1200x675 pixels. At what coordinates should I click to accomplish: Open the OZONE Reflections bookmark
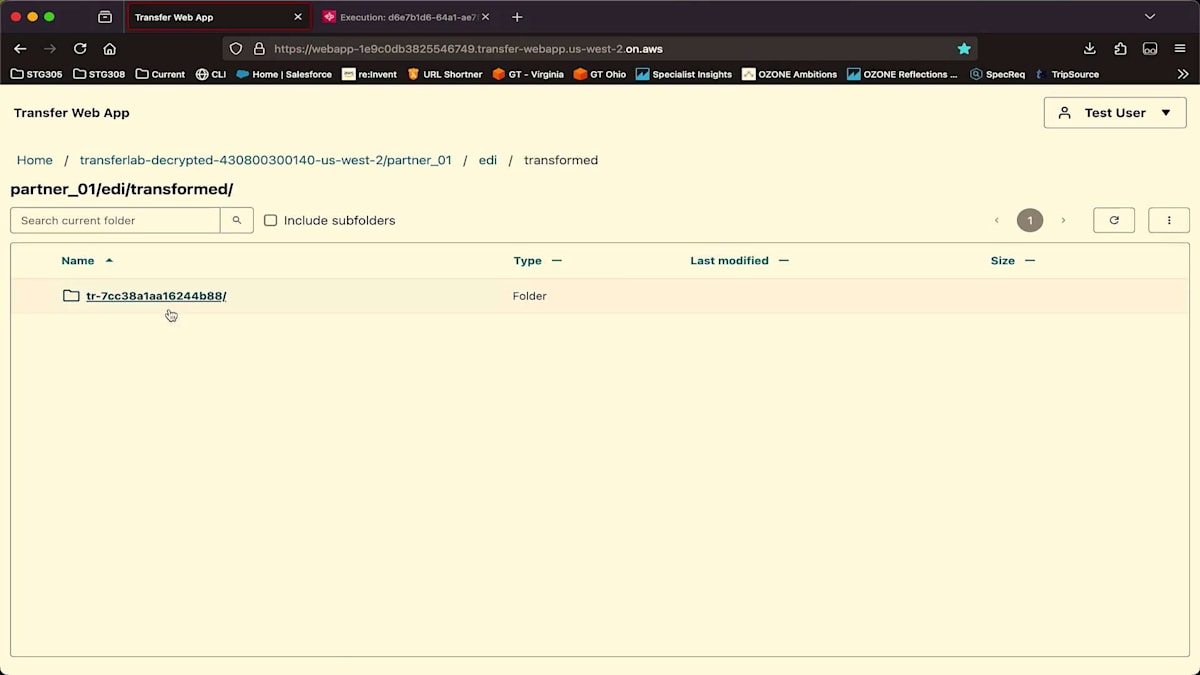click(x=903, y=74)
